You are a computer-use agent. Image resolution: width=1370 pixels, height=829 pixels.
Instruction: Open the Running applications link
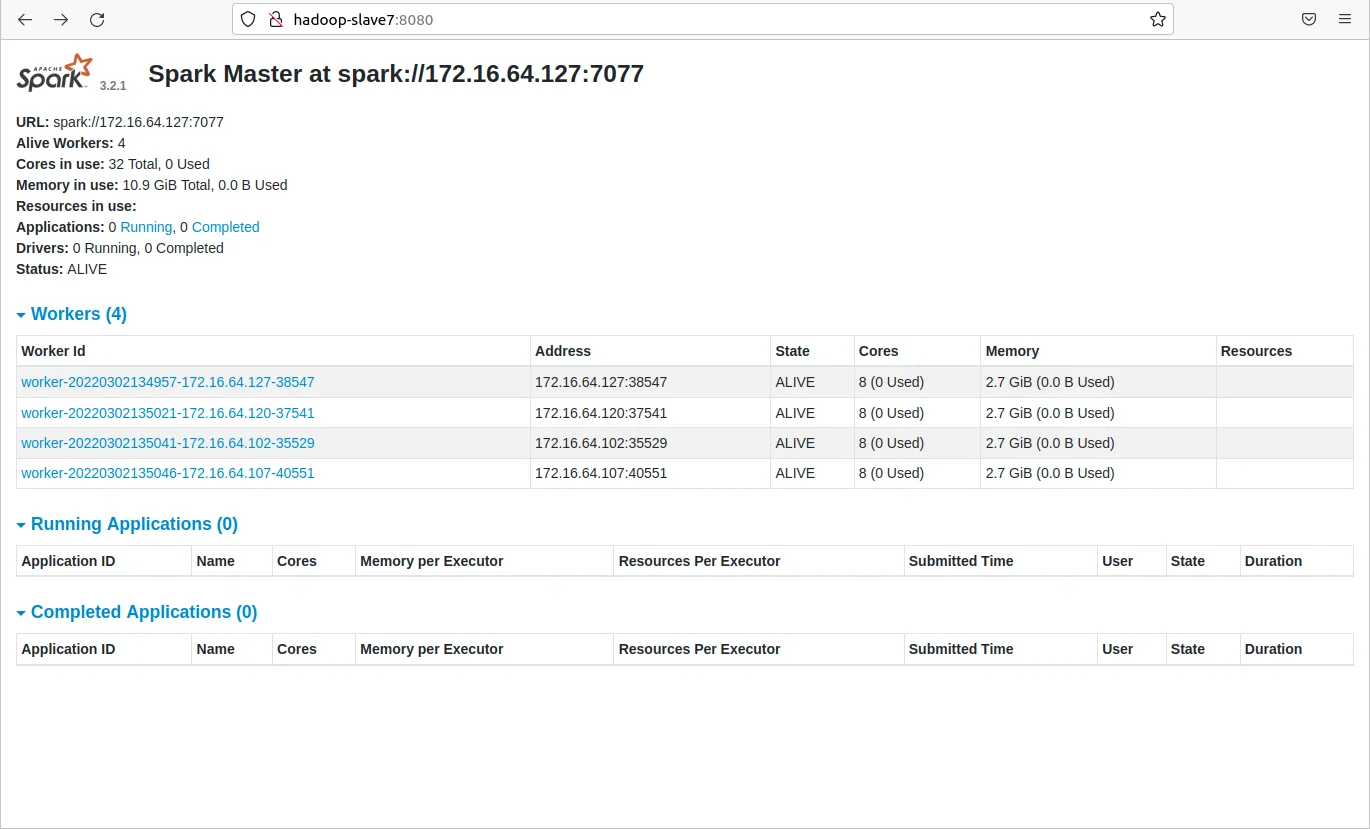[x=146, y=227]
